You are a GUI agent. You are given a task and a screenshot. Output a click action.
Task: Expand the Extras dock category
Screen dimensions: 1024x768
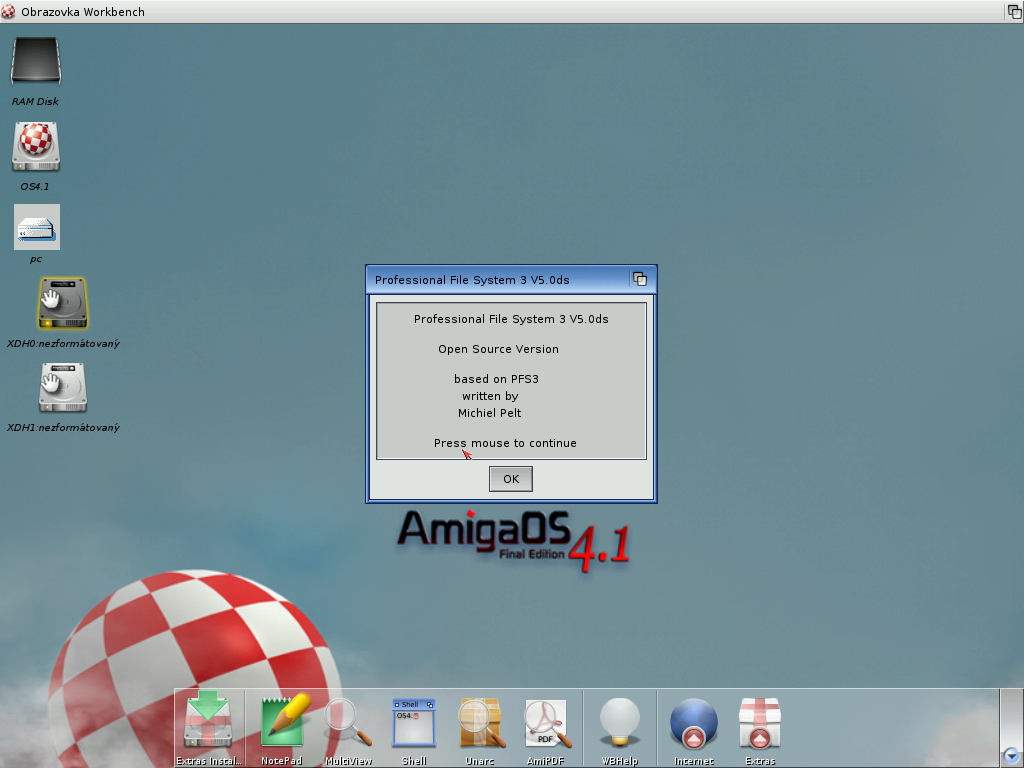(760, 722)
